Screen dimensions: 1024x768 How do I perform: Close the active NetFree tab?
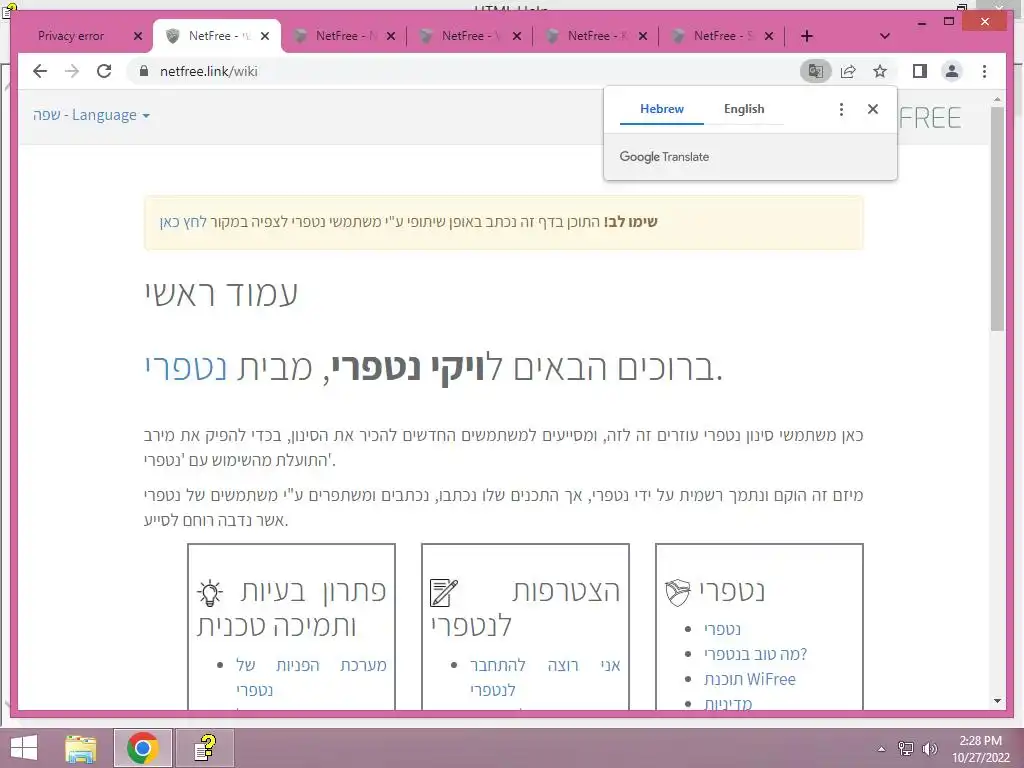coord(264,36)
